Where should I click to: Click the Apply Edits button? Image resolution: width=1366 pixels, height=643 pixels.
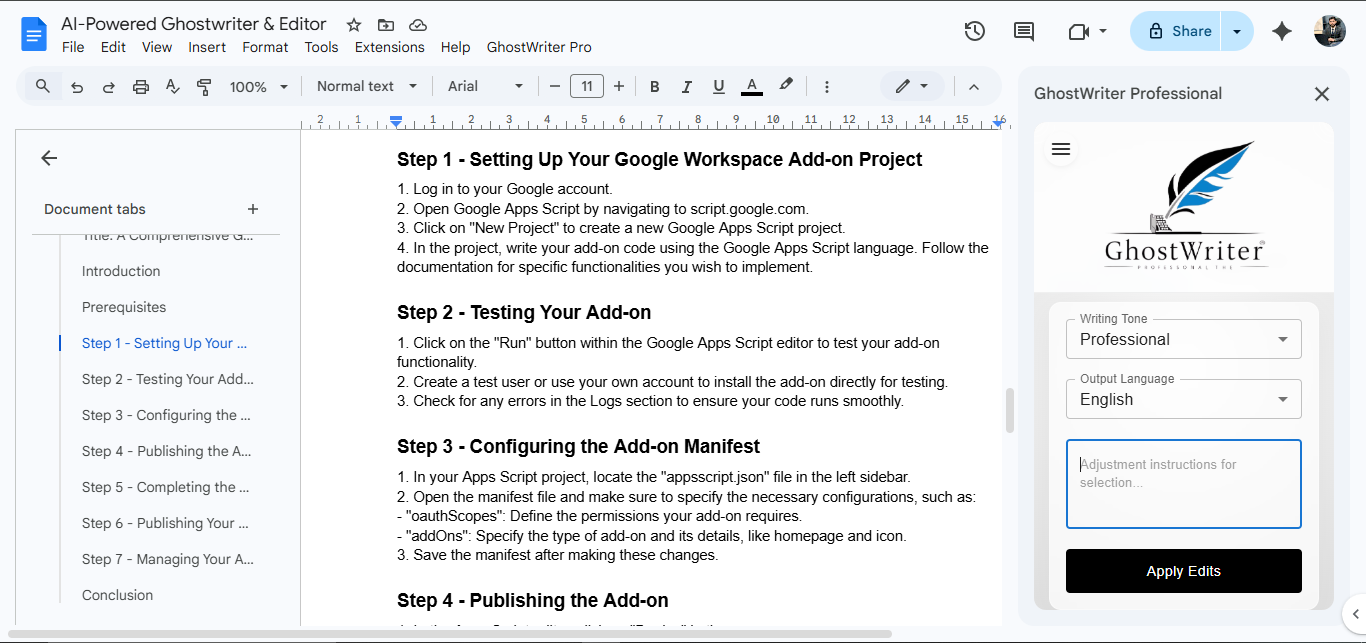click(x=1183, y=571)
